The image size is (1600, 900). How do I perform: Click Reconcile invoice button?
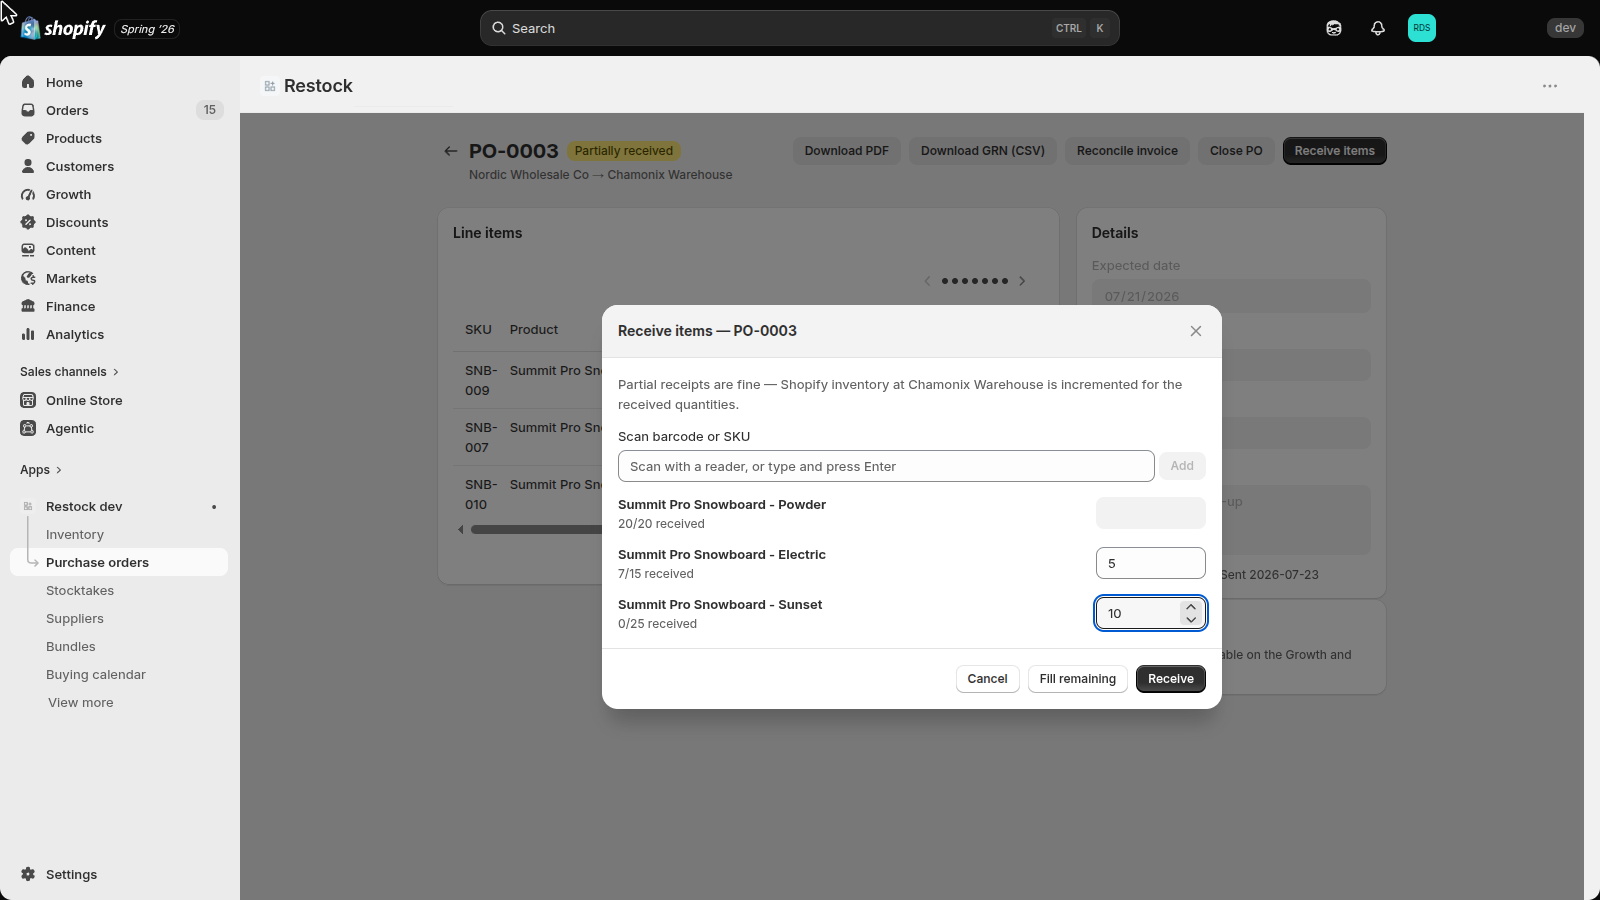point(1127,151)
